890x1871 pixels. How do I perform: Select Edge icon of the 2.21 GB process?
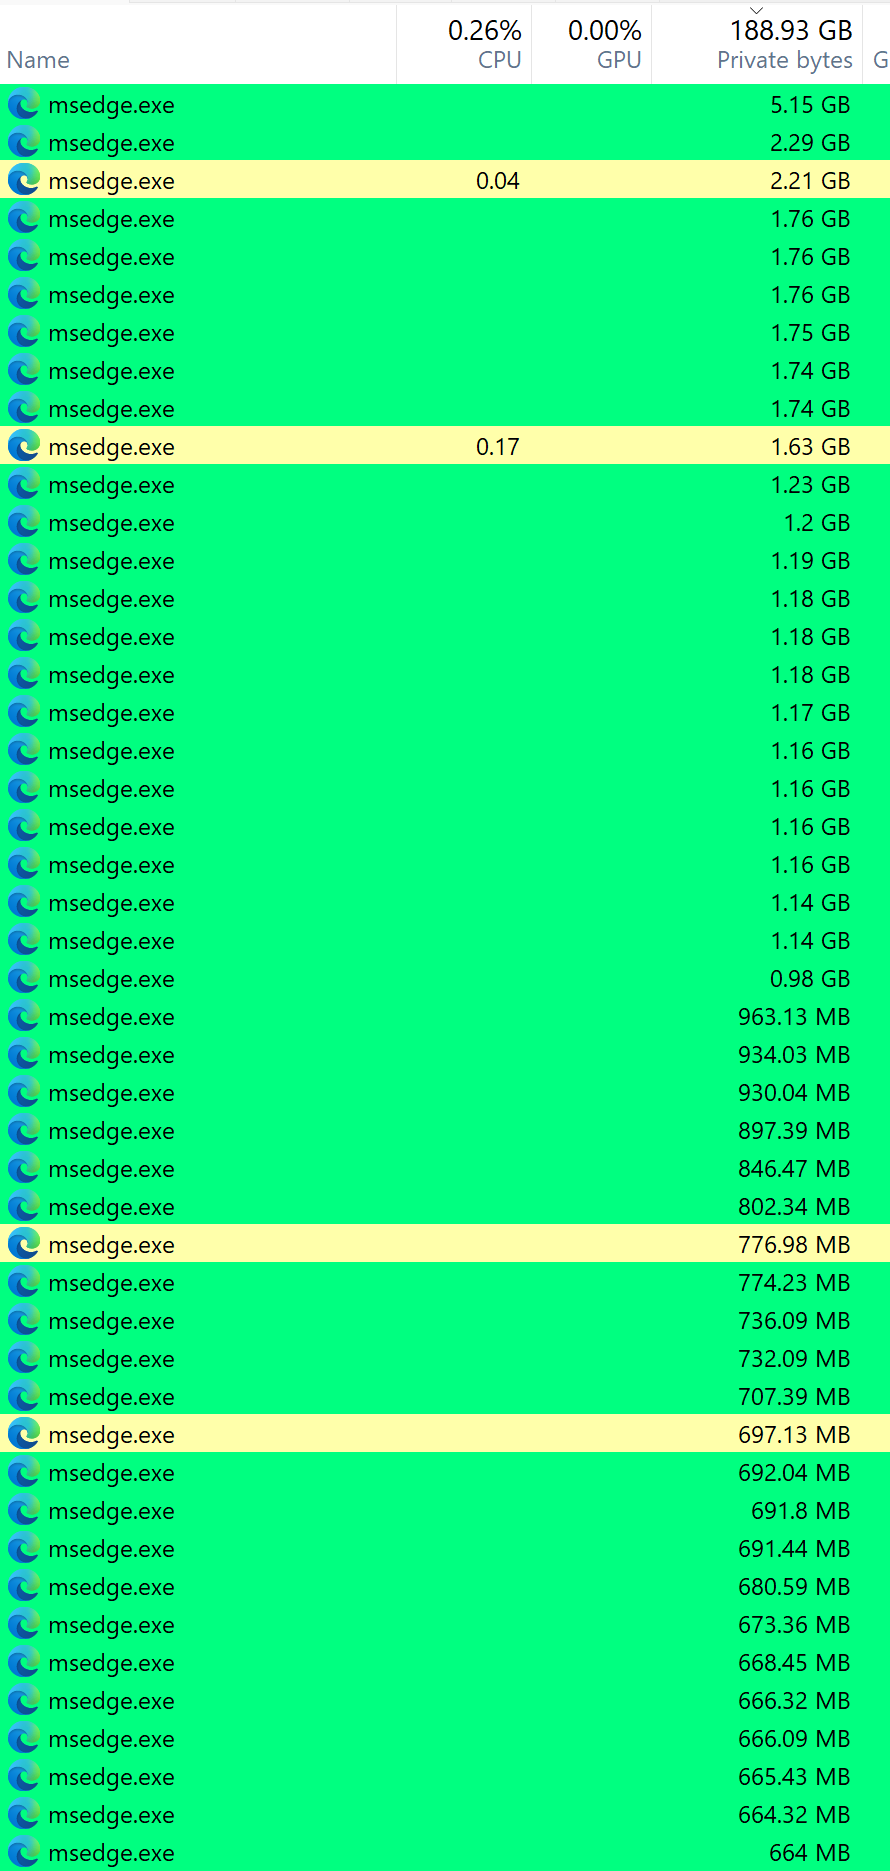24,181
